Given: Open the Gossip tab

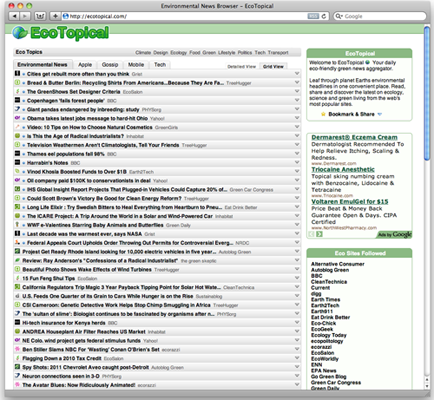Looking at the screenshot, I should 110,65.
